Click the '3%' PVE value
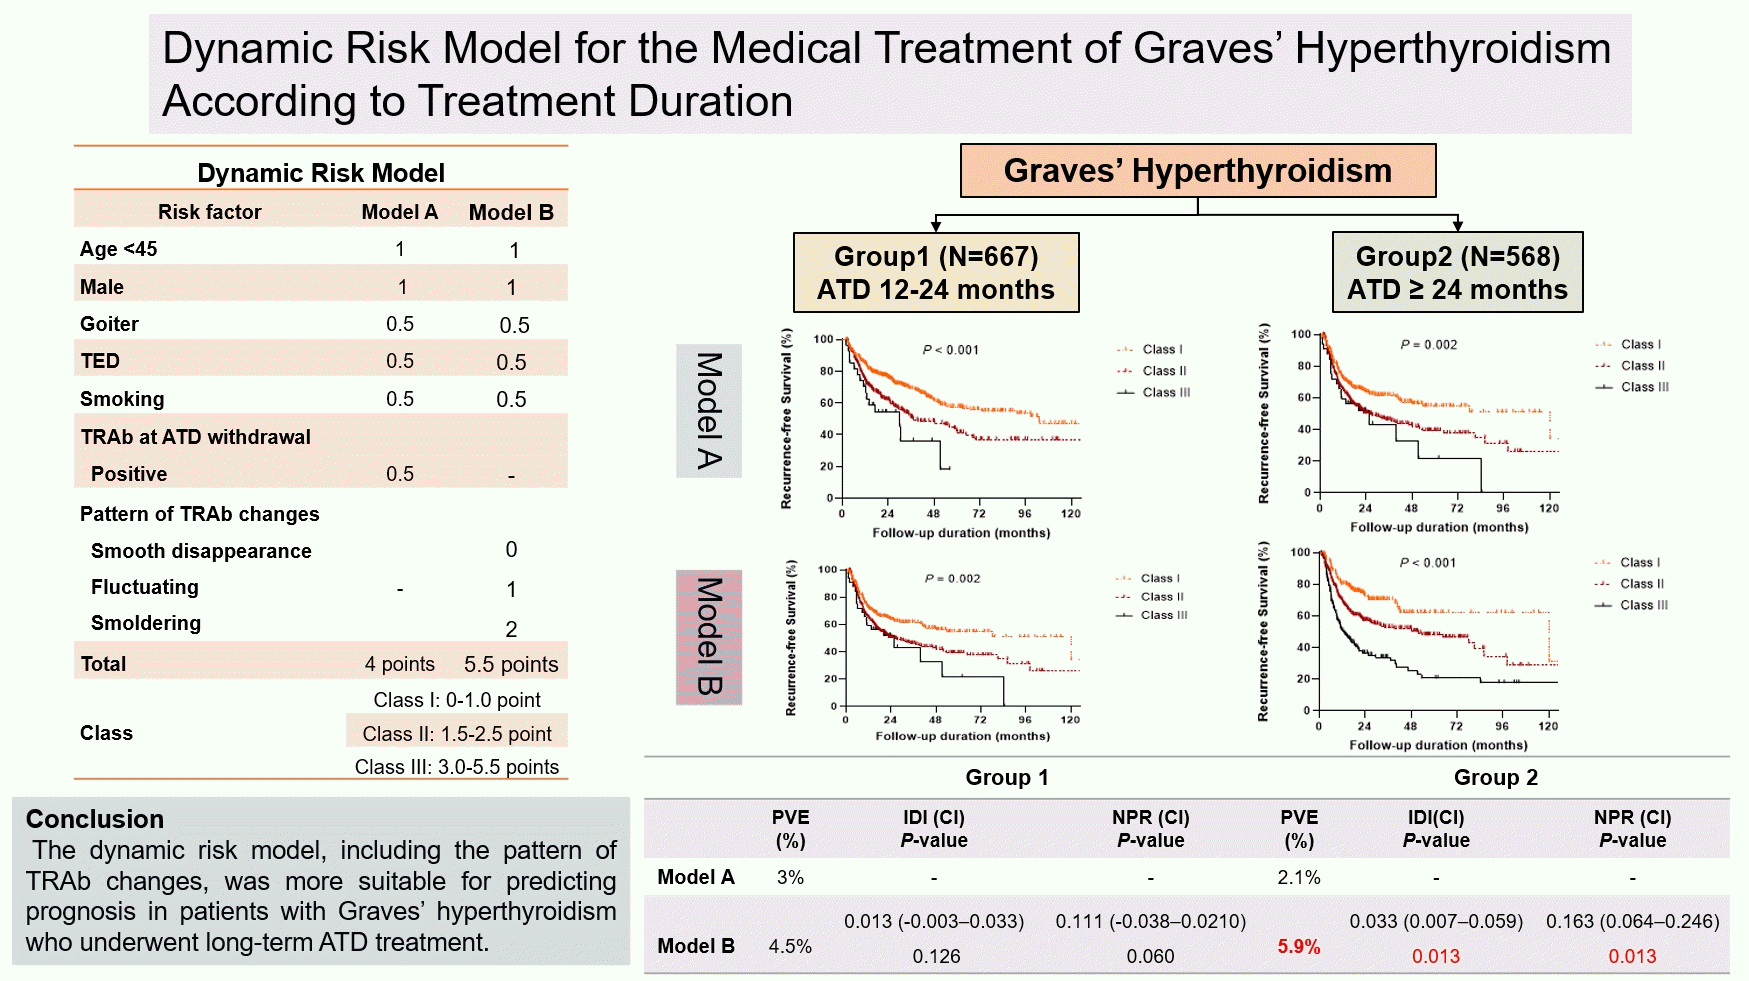1749x981 pixels. click(x=790, y=877)
